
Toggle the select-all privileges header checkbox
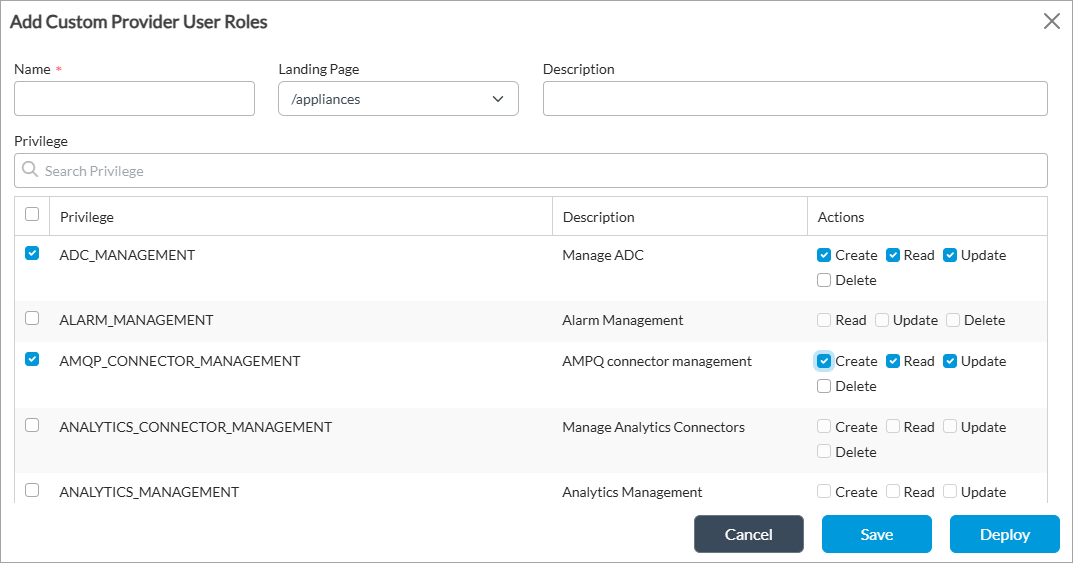click(32, 214)
